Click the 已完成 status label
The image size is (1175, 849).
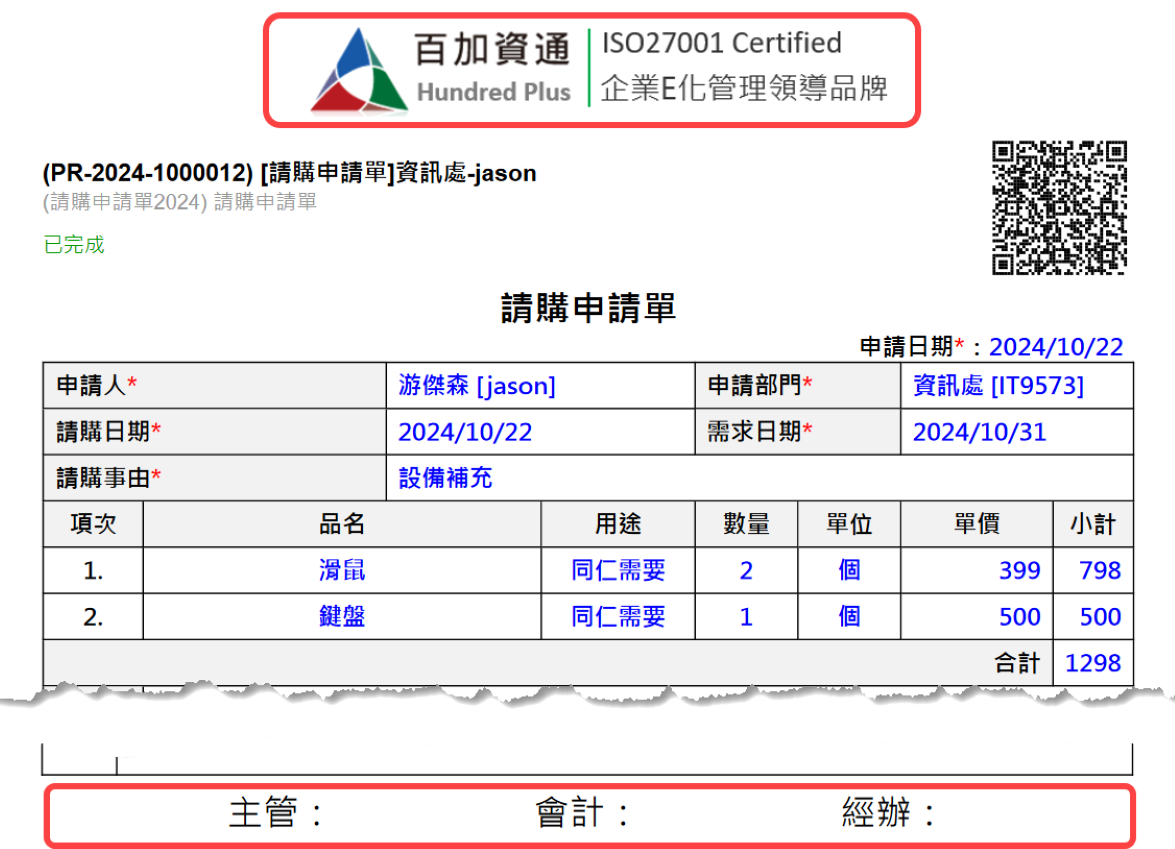tap(73, 244)
